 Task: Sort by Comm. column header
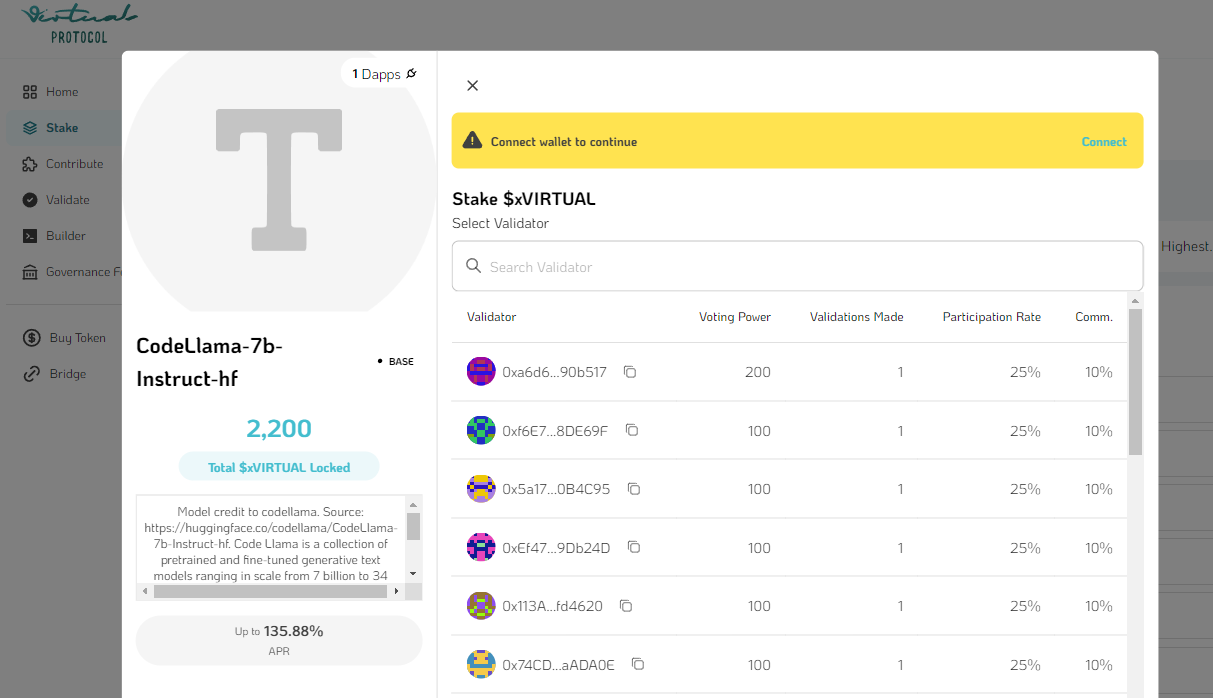click(x=1094, y=317)
